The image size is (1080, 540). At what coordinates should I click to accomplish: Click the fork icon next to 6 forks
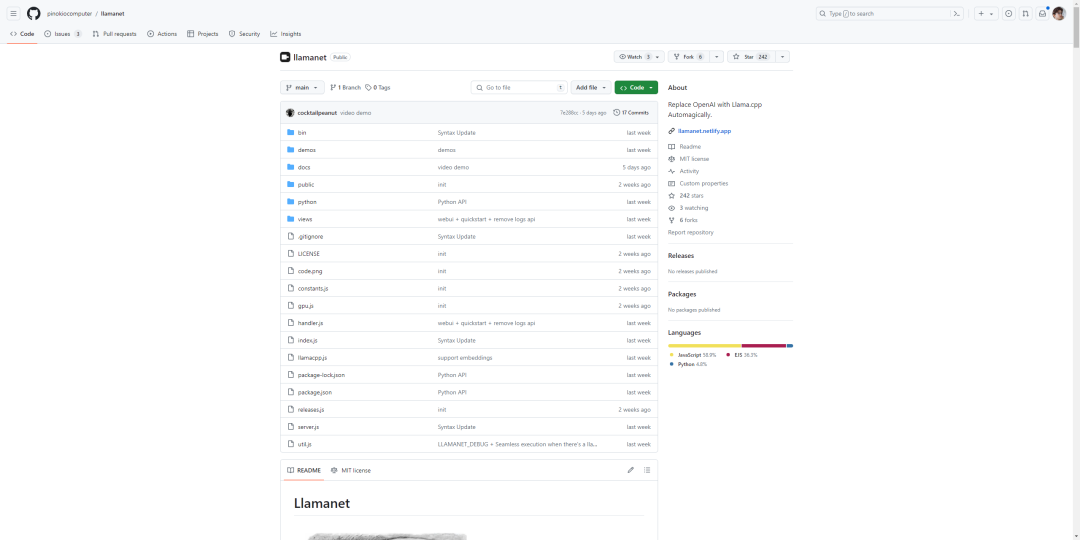(672, 220)
